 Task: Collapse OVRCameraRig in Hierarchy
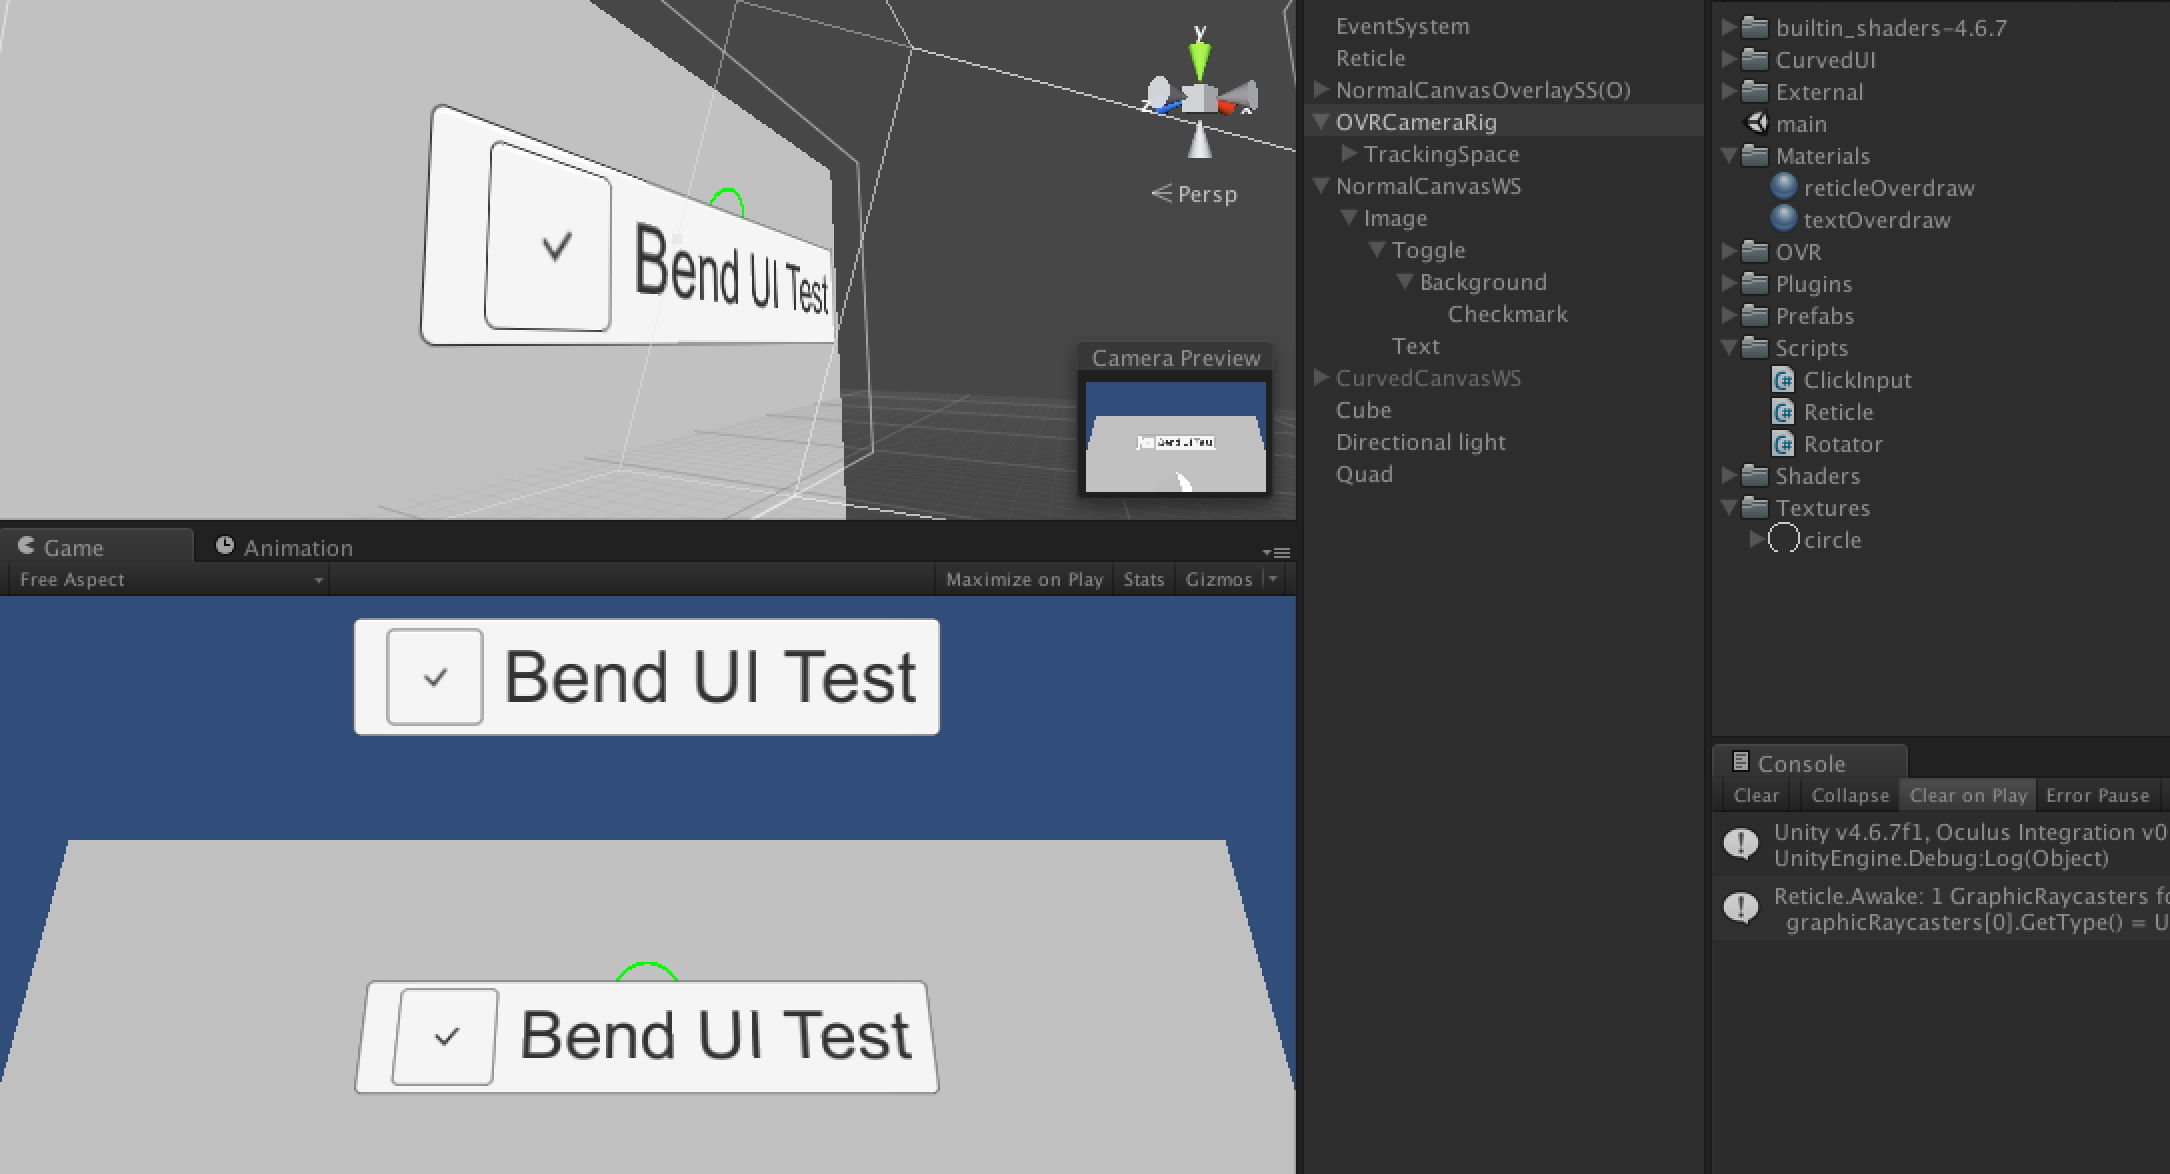(x=1321, y=122)
